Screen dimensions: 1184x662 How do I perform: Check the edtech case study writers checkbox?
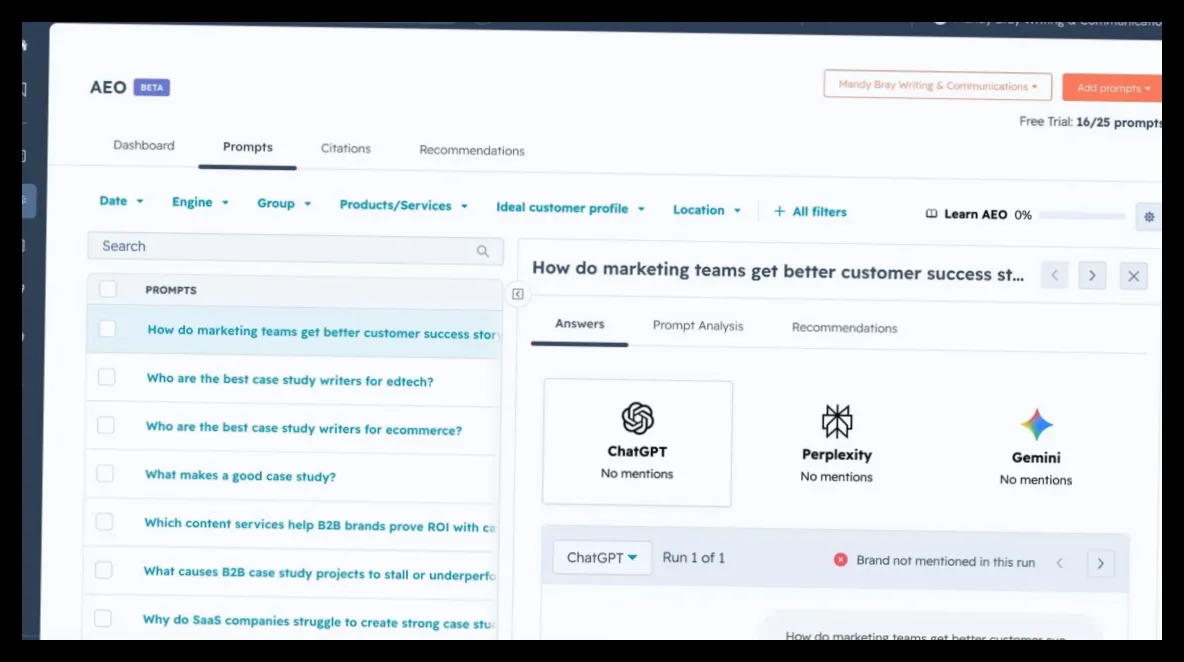pyautogui.click(x=106, y=377)
